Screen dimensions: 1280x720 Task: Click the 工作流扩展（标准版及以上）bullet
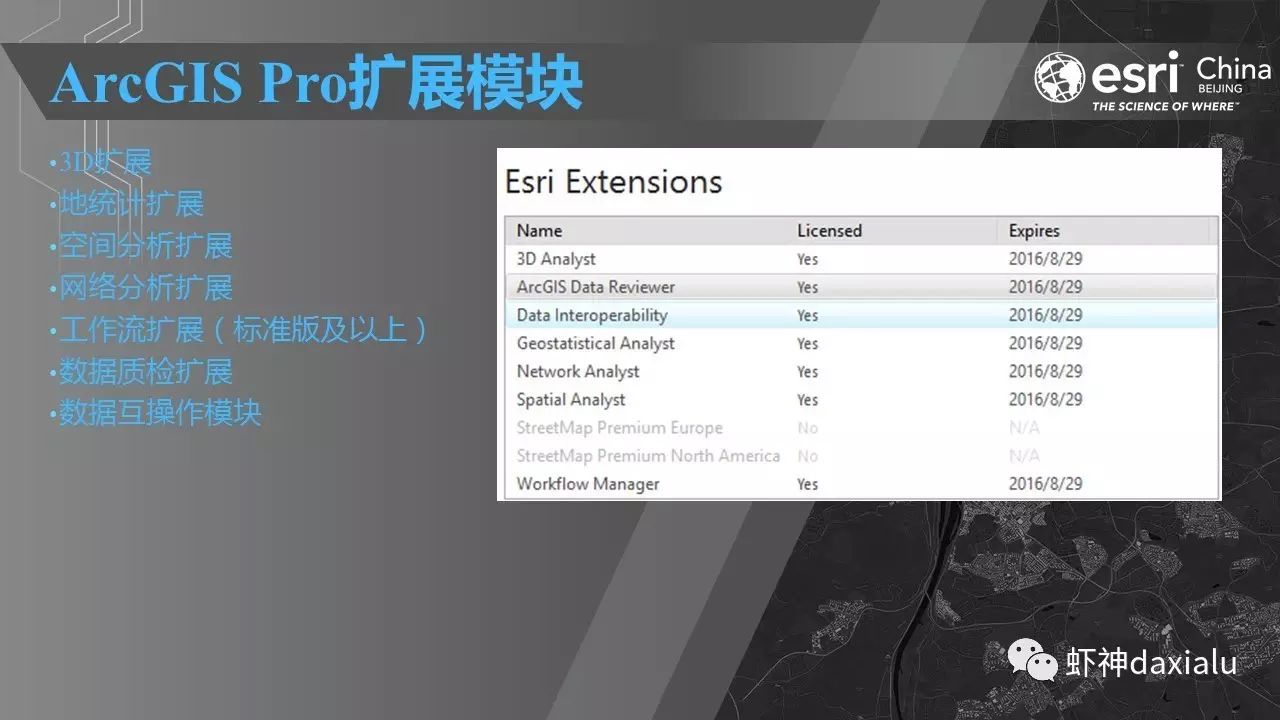tap(243, 329)
